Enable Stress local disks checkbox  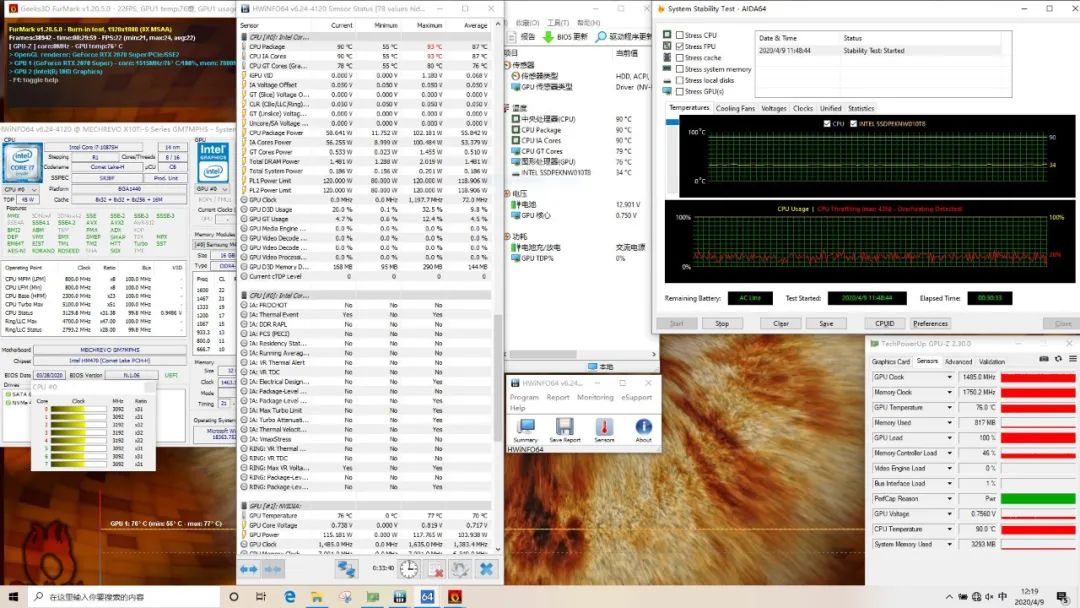[680, 80]
